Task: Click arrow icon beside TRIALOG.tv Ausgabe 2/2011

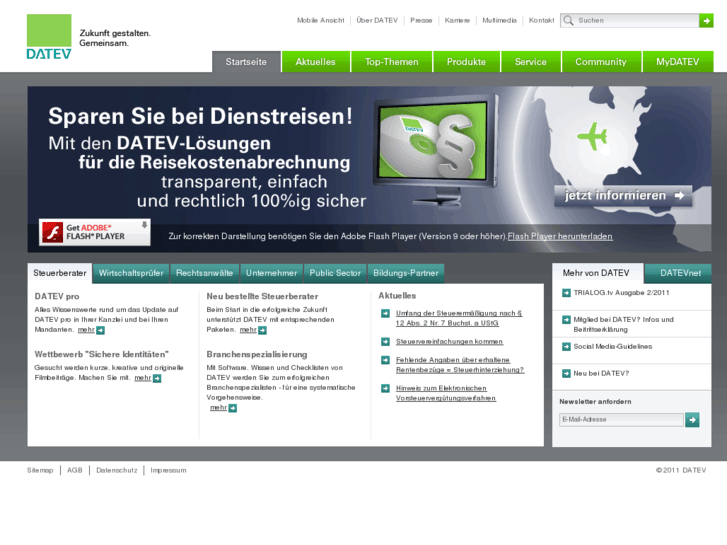Action: tap(565, 293)
